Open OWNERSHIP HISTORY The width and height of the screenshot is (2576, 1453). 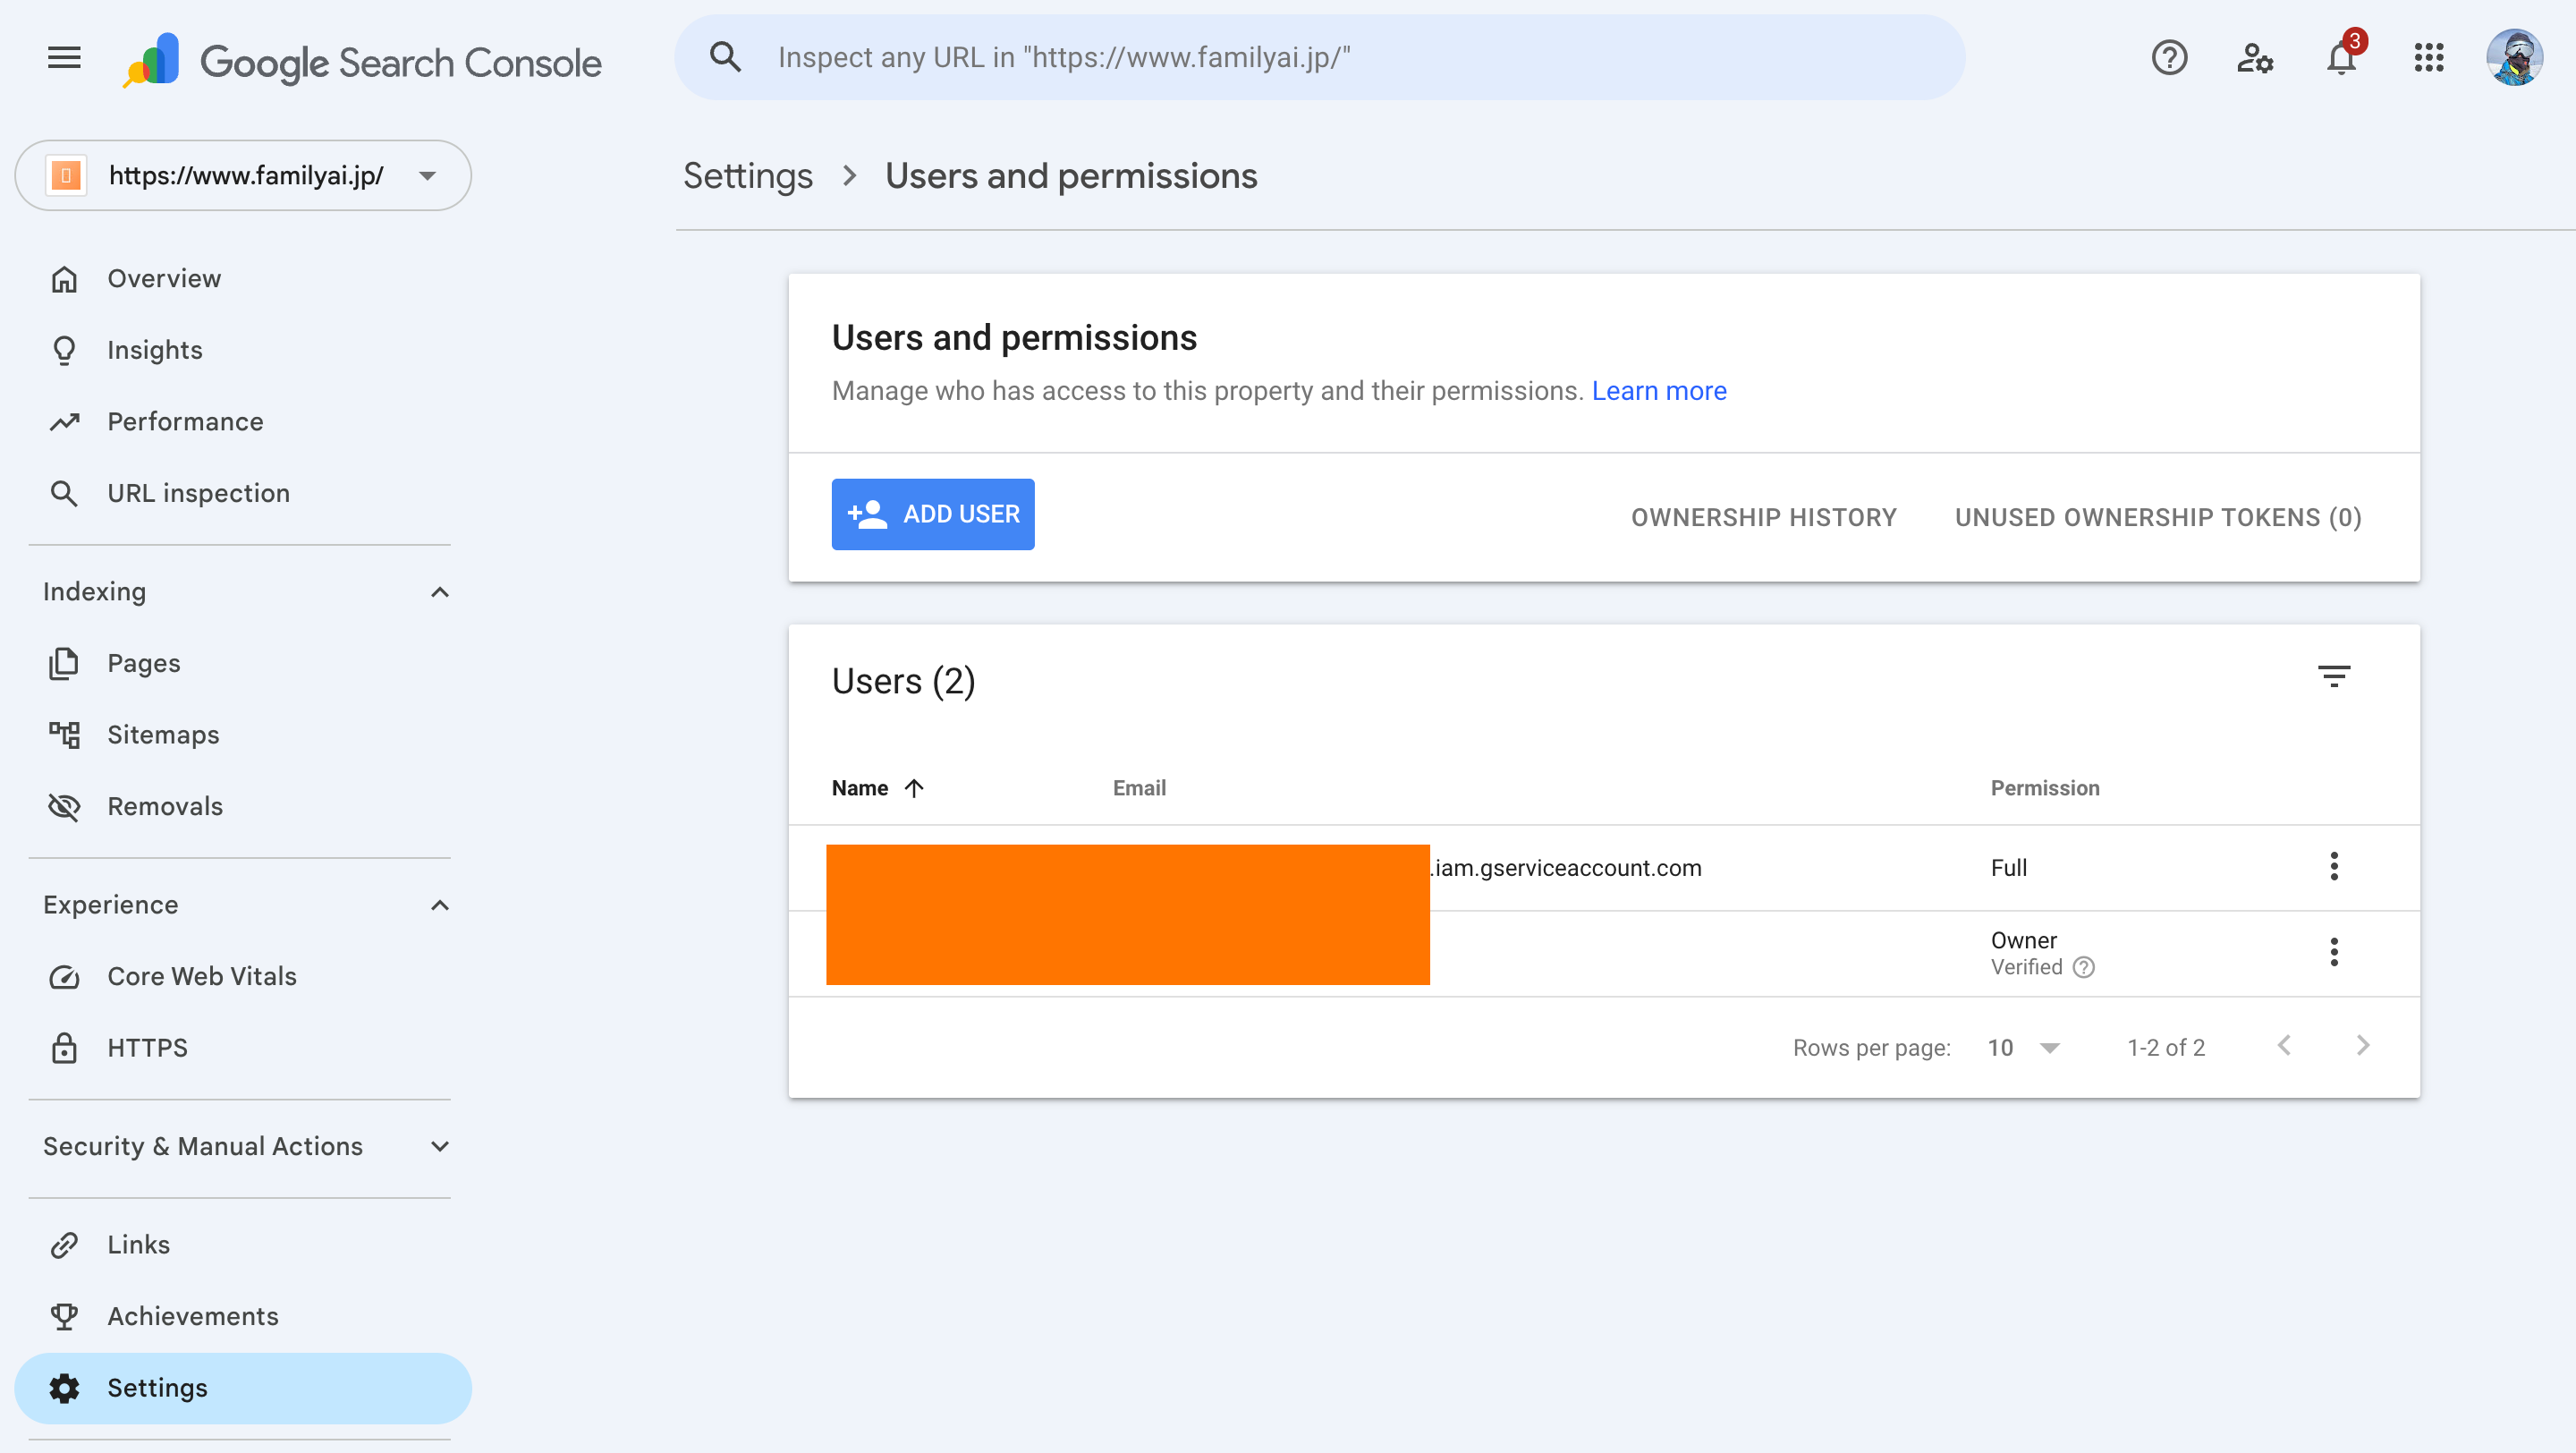(x=1764, y=518)
